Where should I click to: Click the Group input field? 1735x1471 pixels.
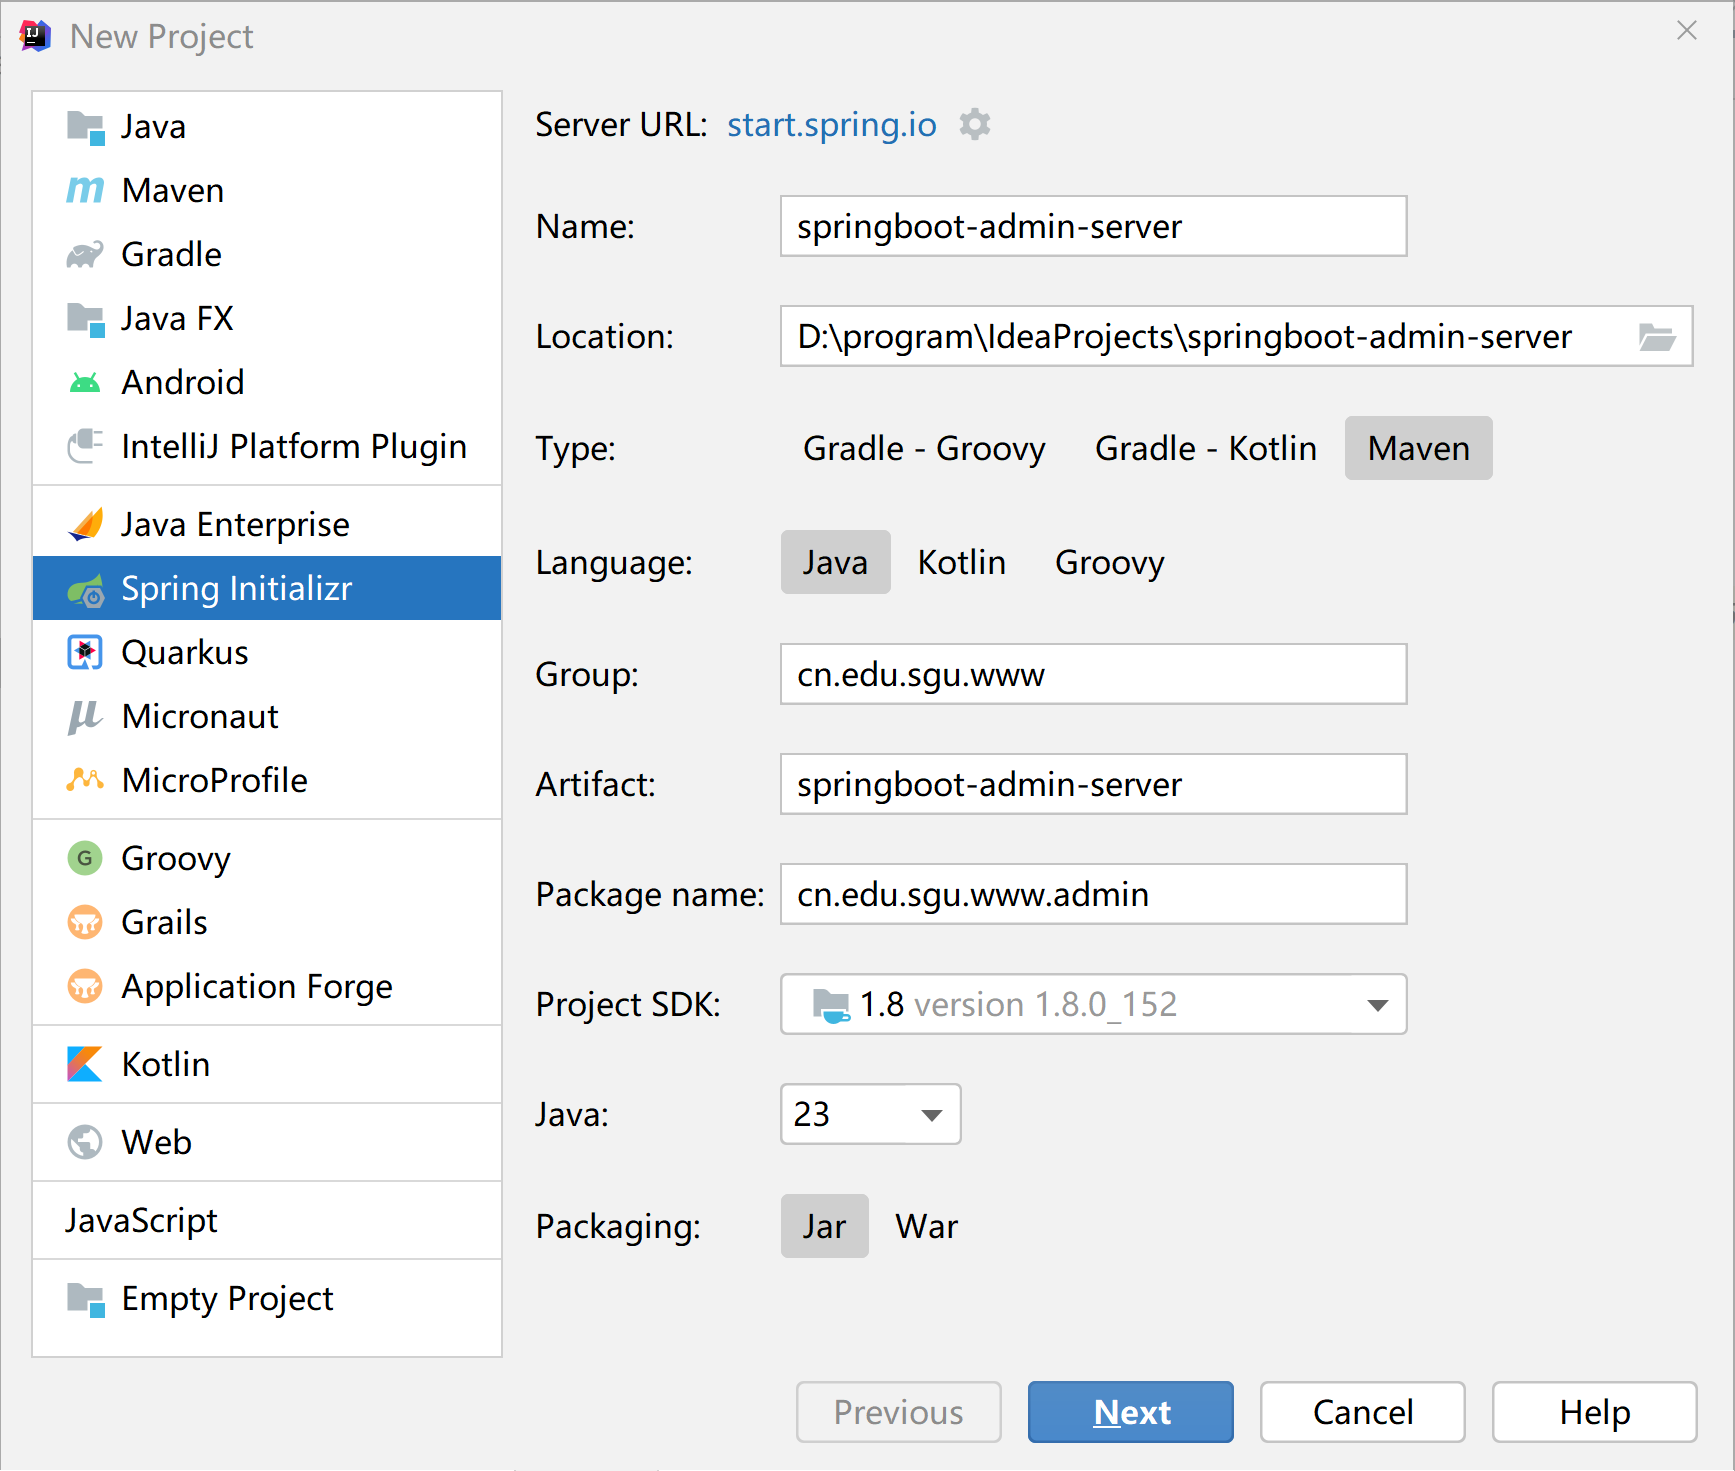[x=1092, y=674]
